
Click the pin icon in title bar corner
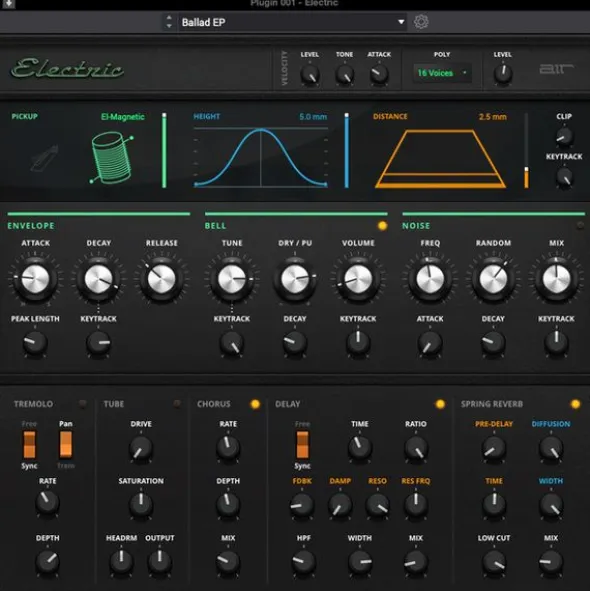(x=9, y=4)
